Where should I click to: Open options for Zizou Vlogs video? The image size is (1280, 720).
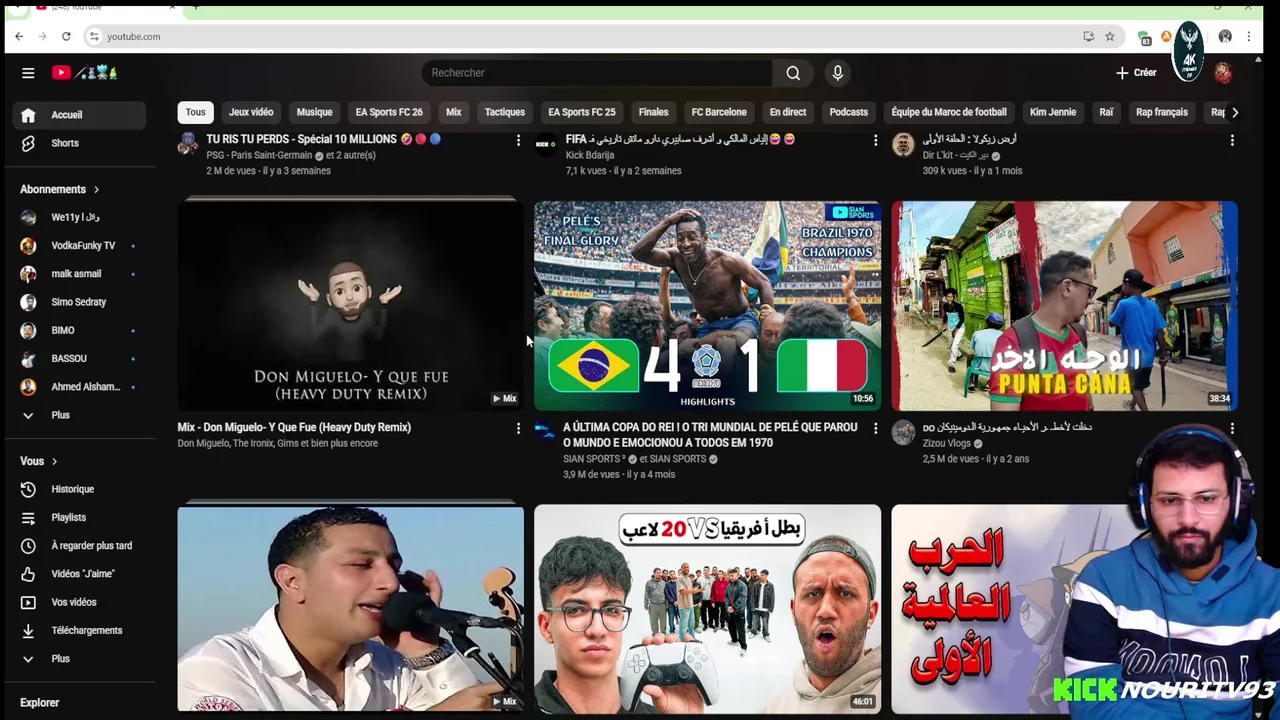[1232, 428]
